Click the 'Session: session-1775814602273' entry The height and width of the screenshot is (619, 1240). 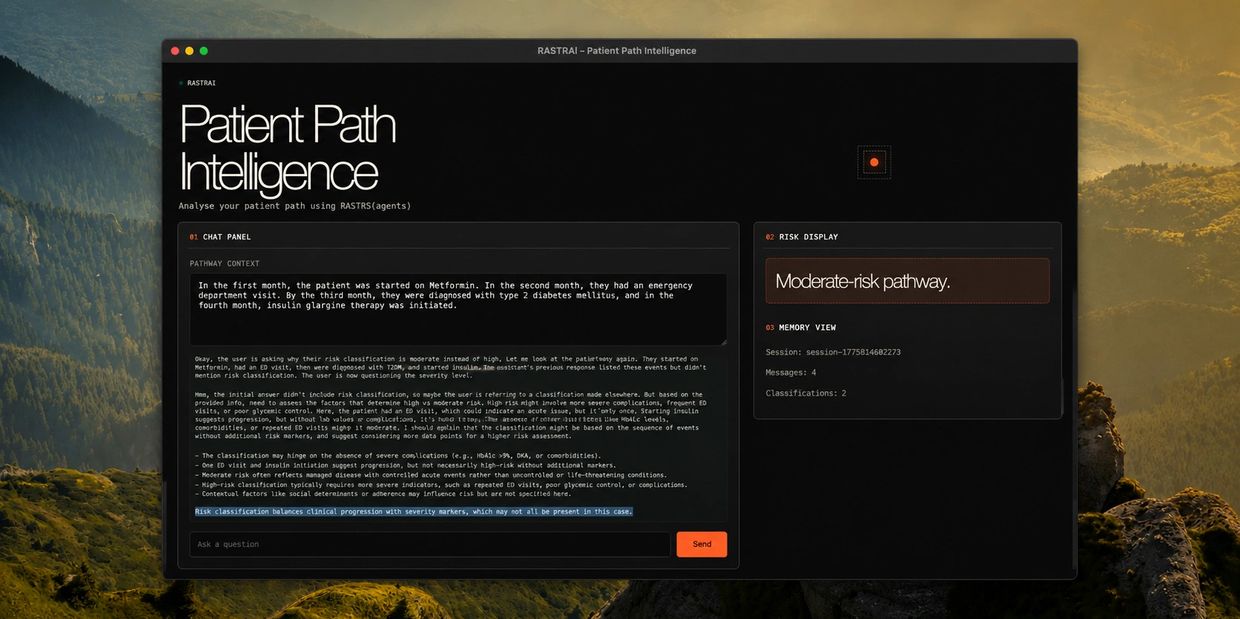pos(833,352)
